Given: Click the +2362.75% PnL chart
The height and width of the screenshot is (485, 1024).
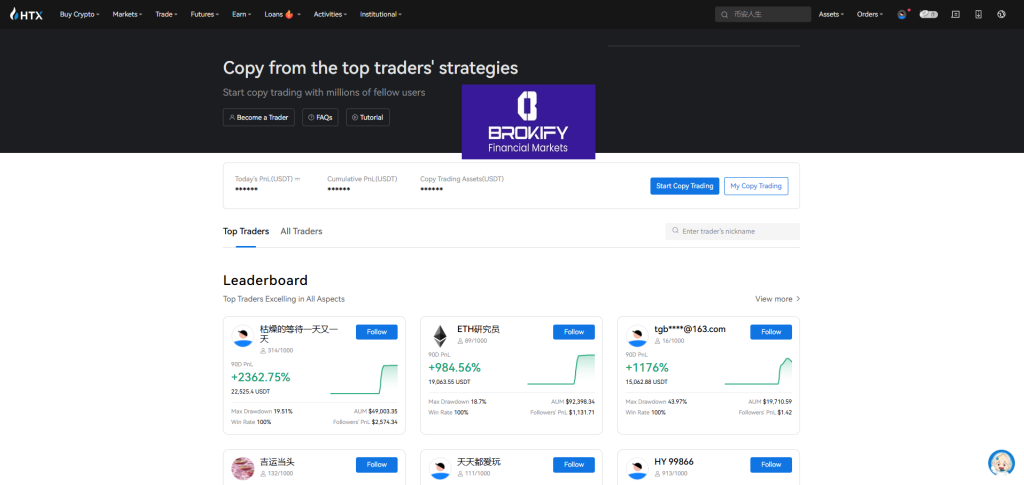Looking at the screenshot, I should pyautogui.click(x=364, y=379).
